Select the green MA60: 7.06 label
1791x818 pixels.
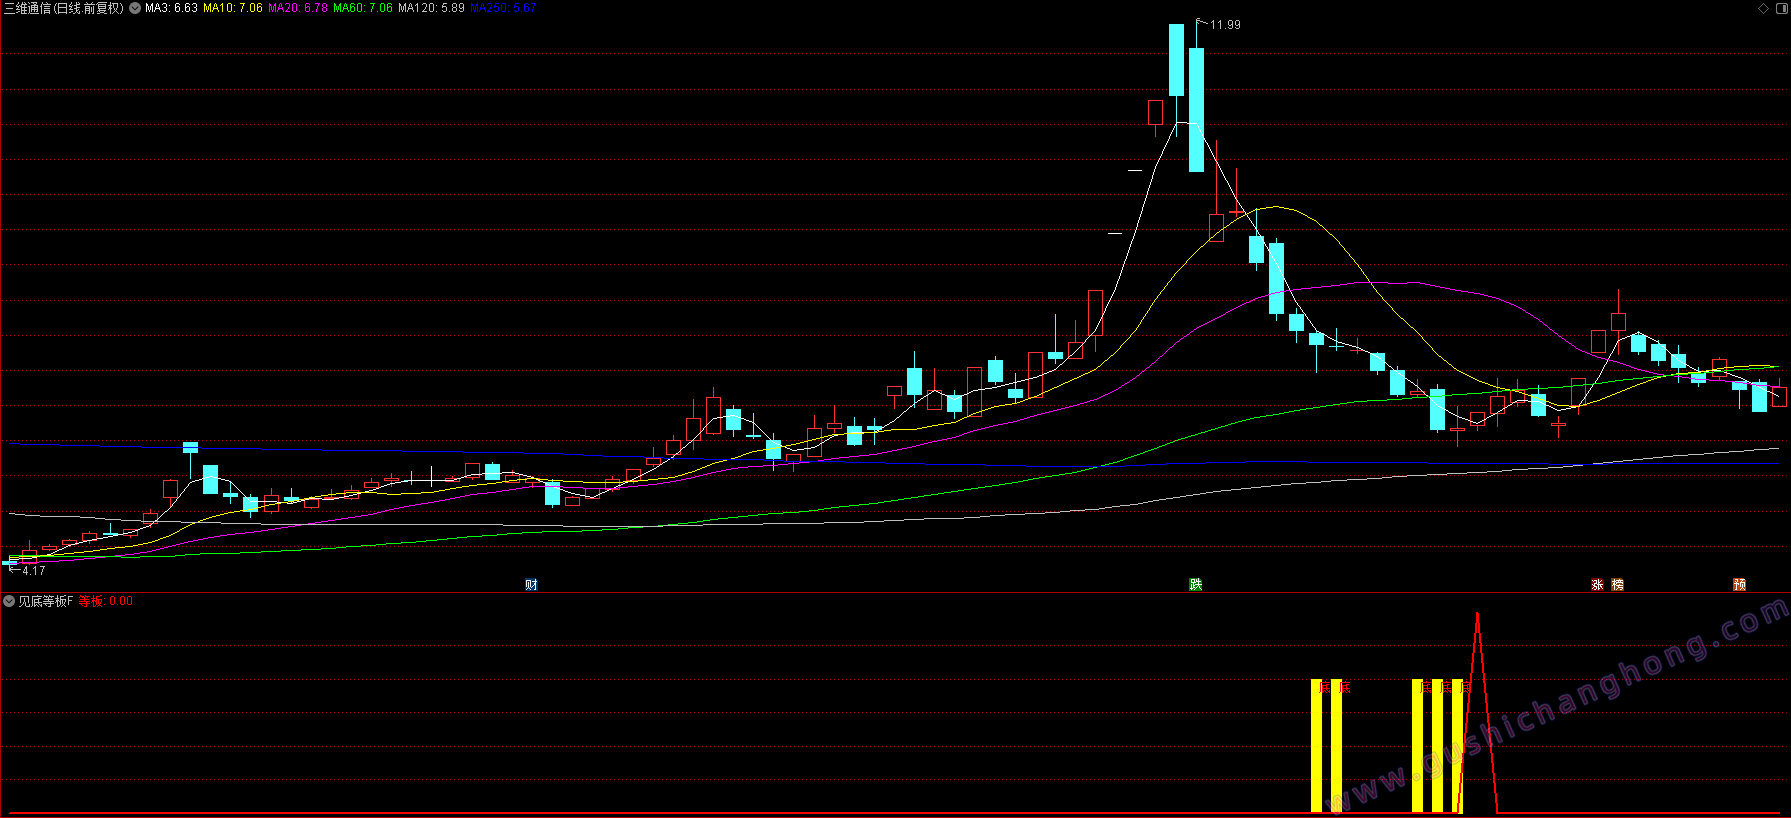pyautogui.click(x=363, y=8)
